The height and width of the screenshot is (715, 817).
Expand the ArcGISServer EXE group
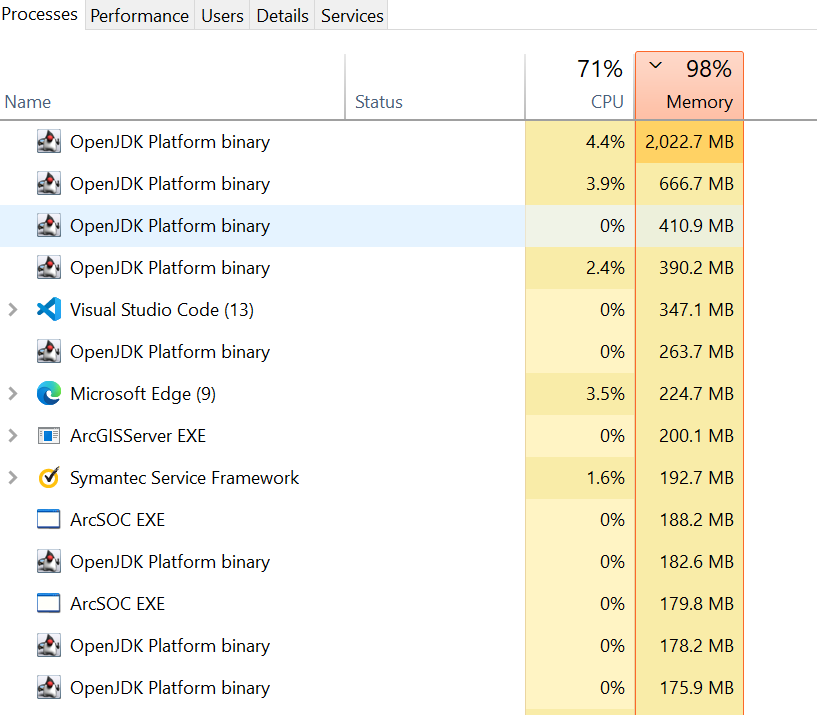(x=13, y=436)
